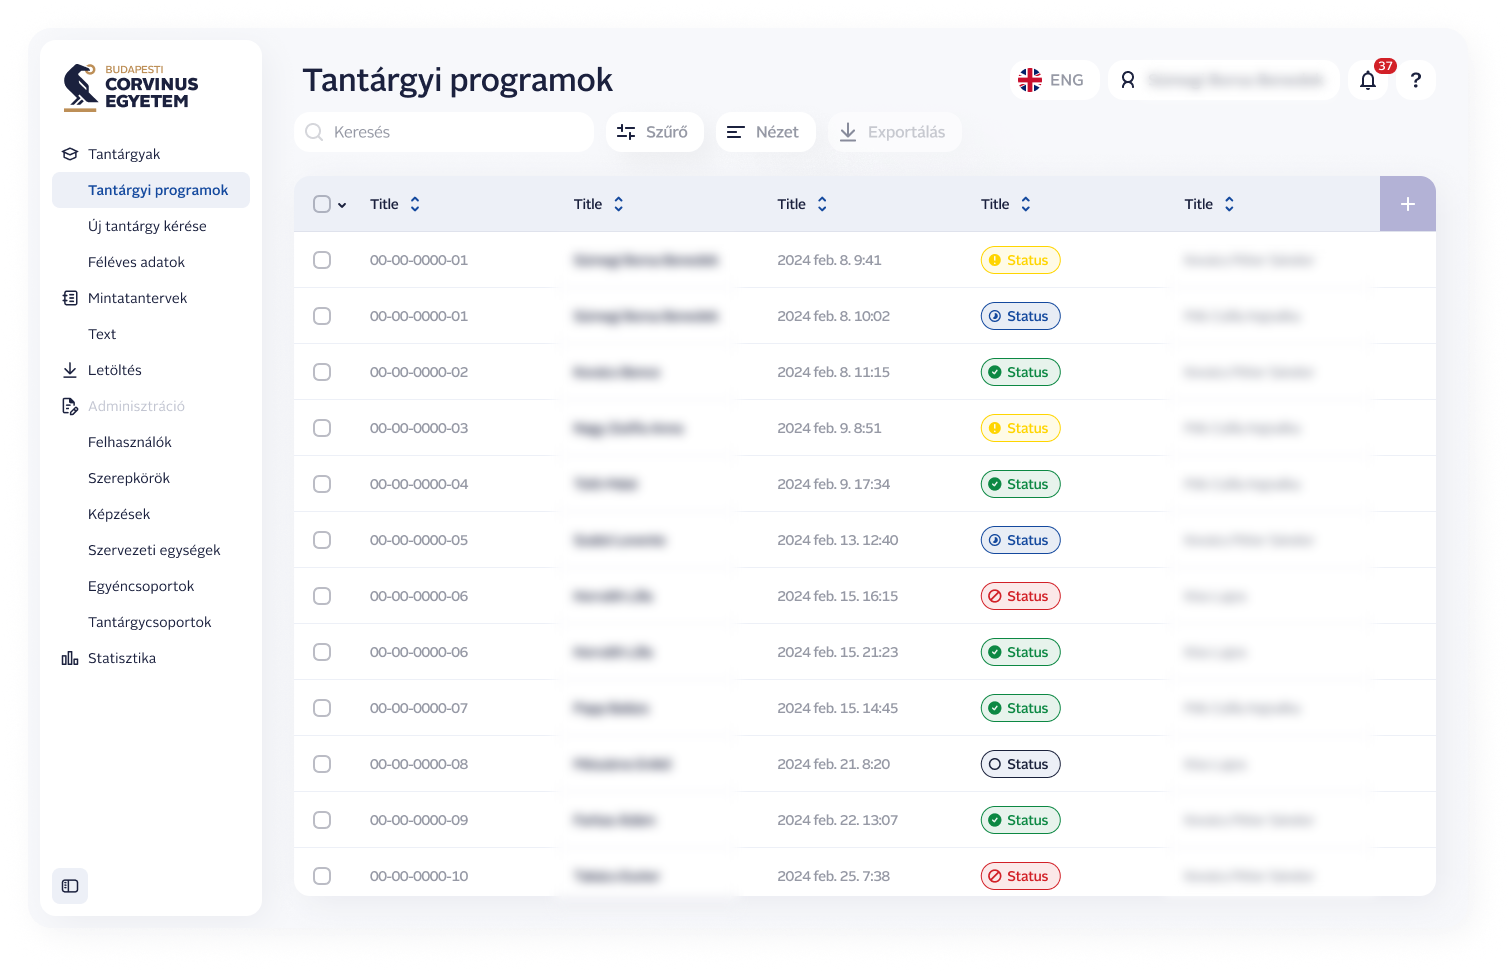Tick the checkbox for row 00-00-0000-02
1512x972 pixels.
(322, 372)
